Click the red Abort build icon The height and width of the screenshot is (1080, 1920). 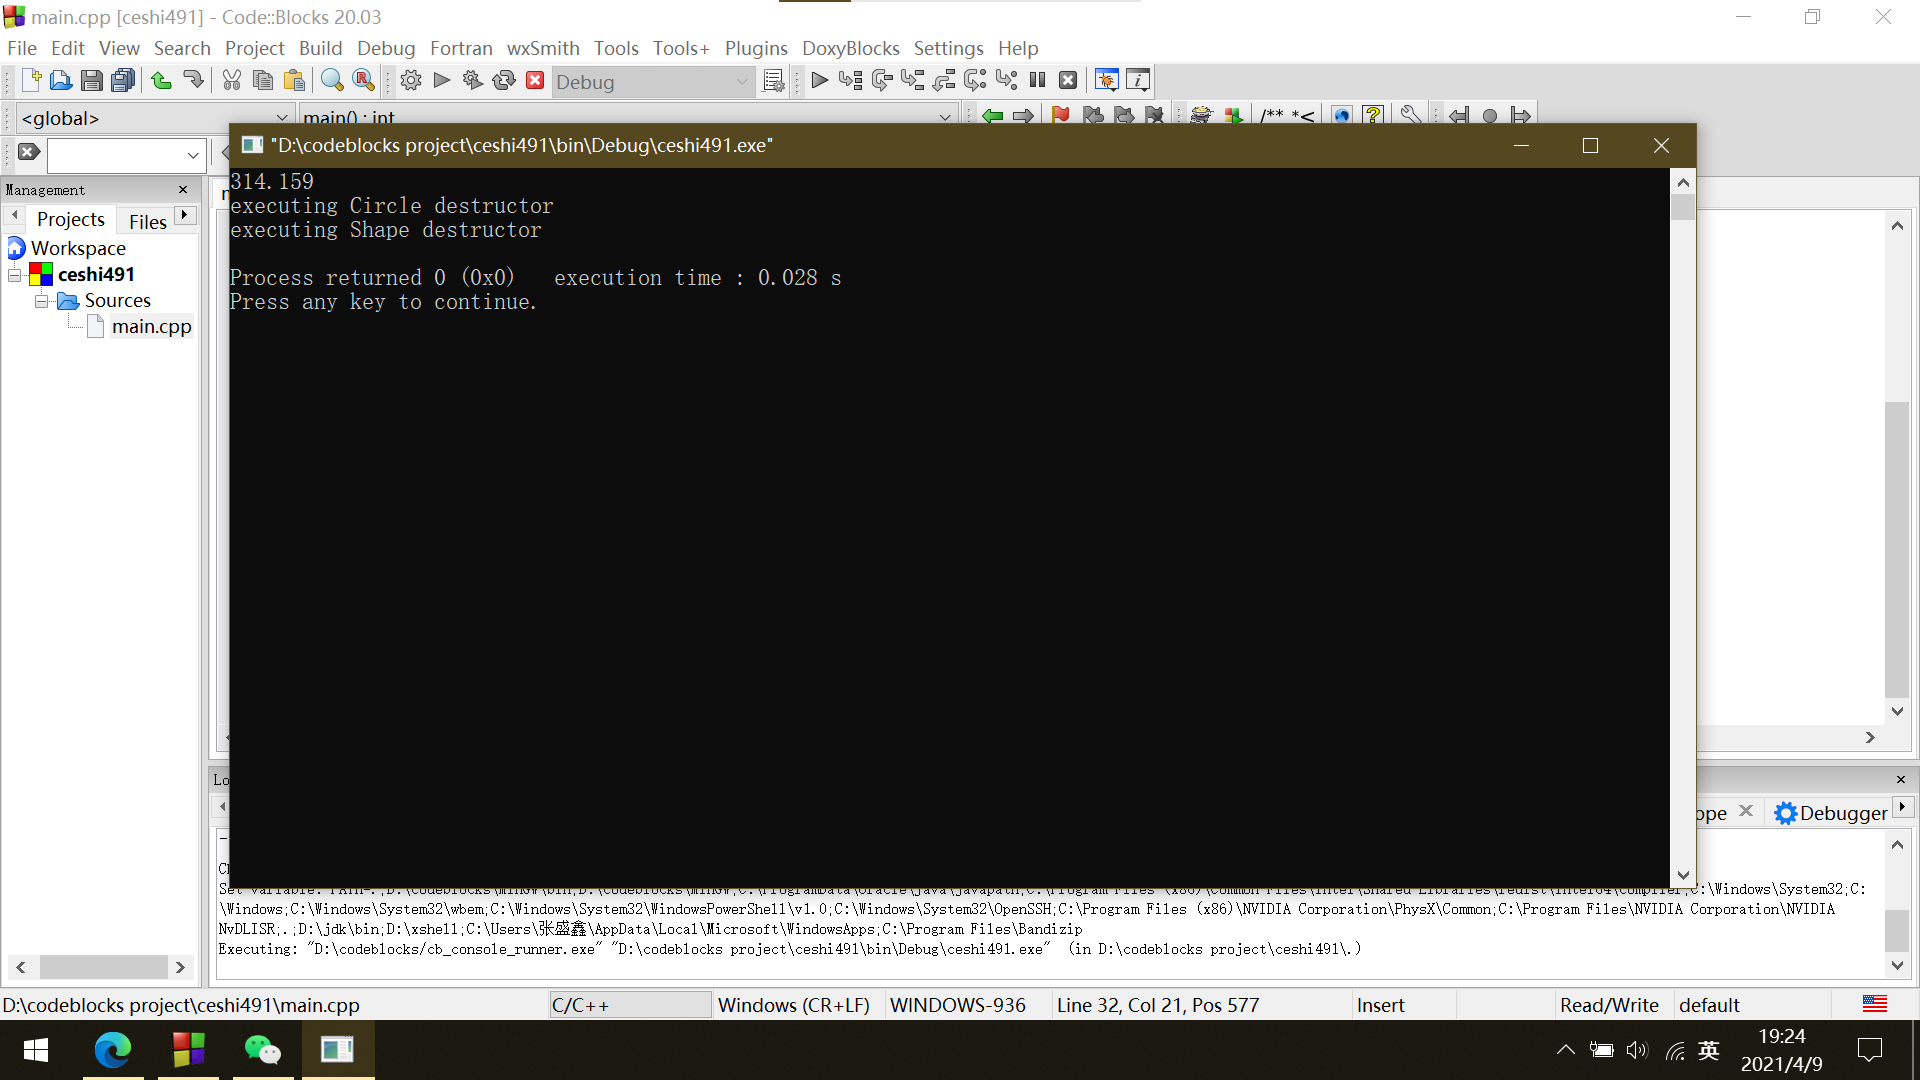click(x=535, y=81)
